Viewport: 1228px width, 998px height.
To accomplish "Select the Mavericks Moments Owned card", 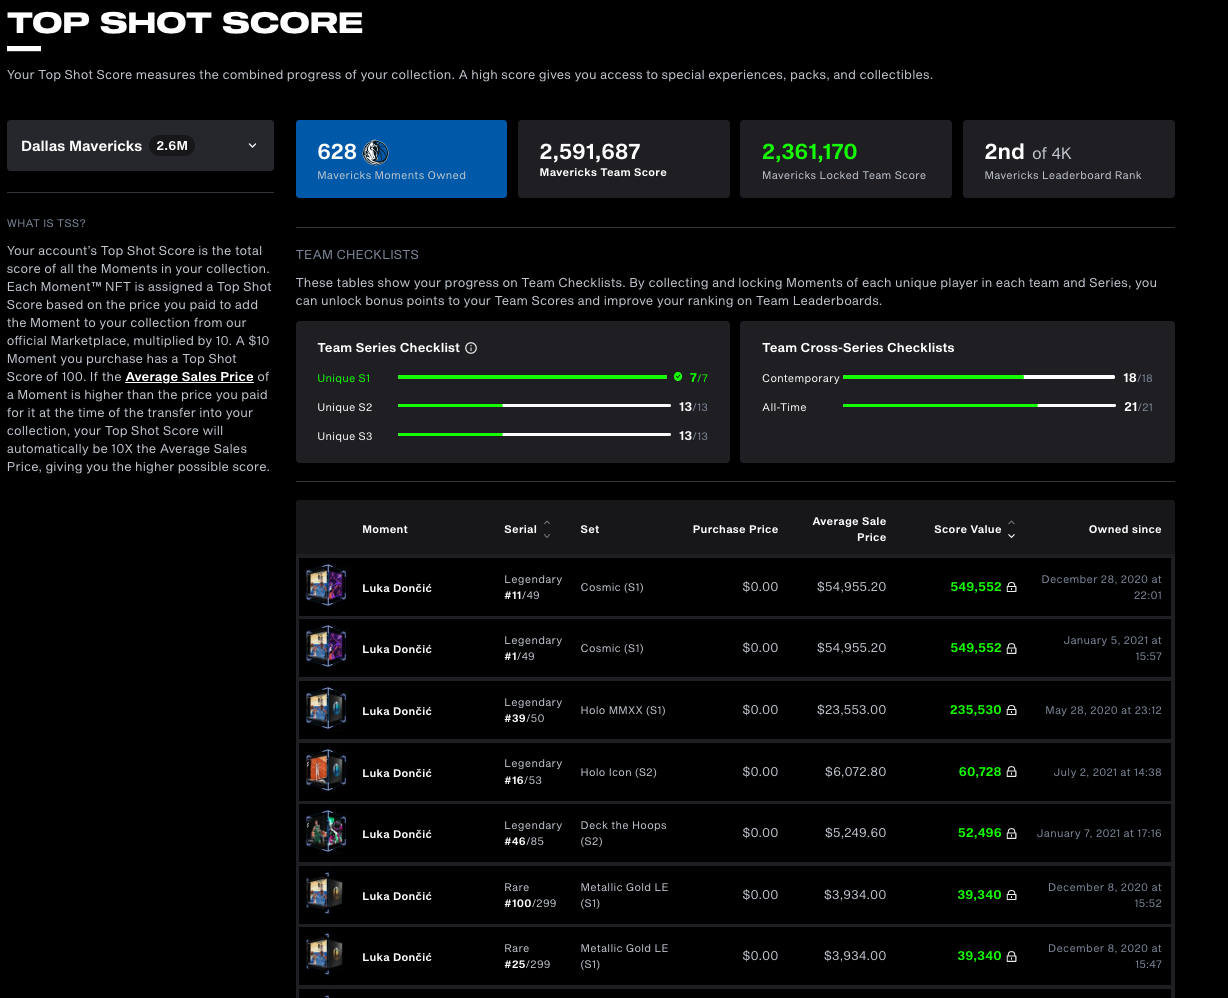I will click(401, 159).
